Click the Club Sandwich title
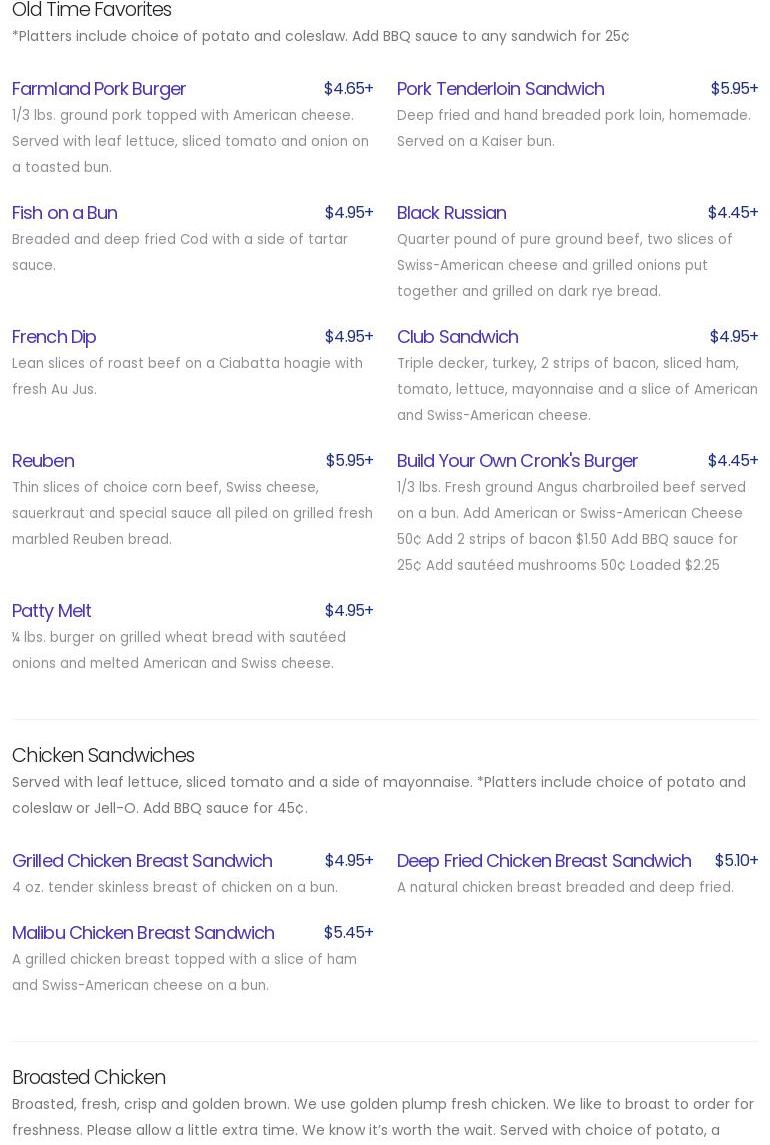Screen dimensions: 770x1145 (457, 337)
